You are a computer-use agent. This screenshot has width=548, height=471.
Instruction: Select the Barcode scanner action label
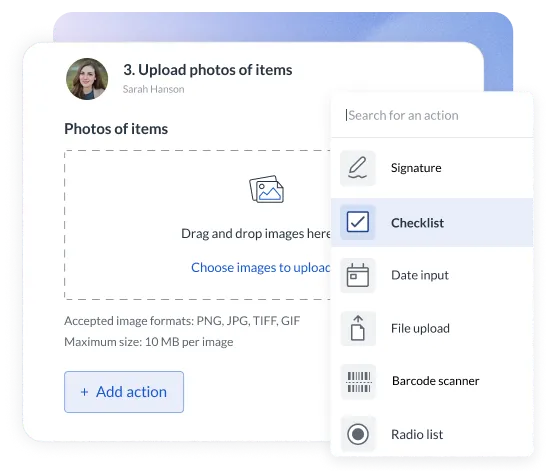point(435,381)
